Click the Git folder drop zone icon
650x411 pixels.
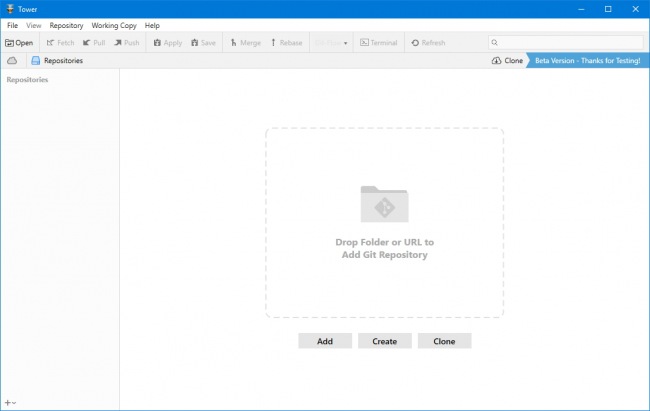pyautogui.click(x=384, y=204)
